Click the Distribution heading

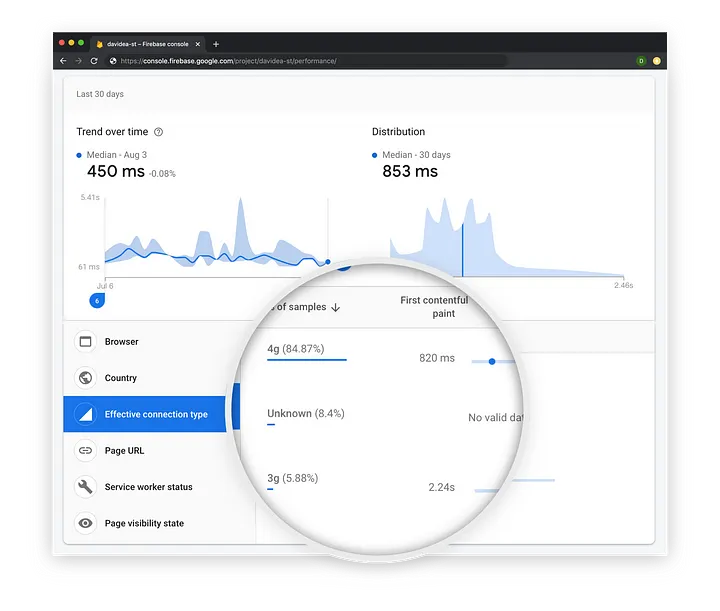[399, 132]
